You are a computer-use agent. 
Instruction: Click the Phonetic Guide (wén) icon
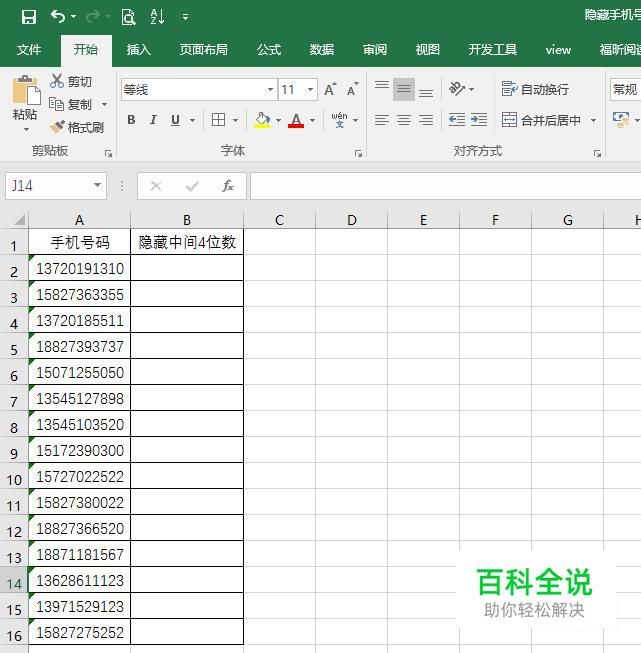[339, 120]
